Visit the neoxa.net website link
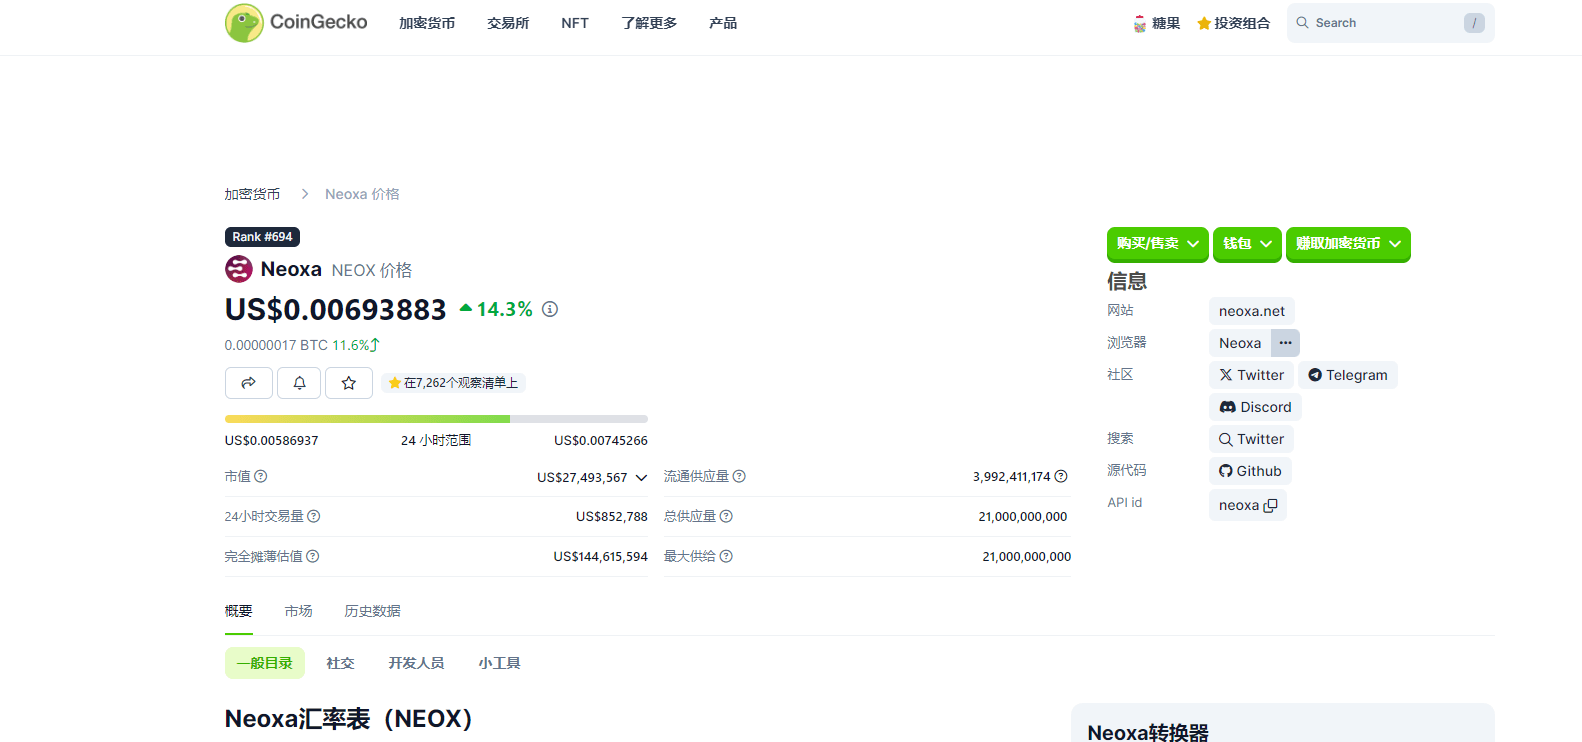This screenshot has height=742, width=1582. [1251, 311]
